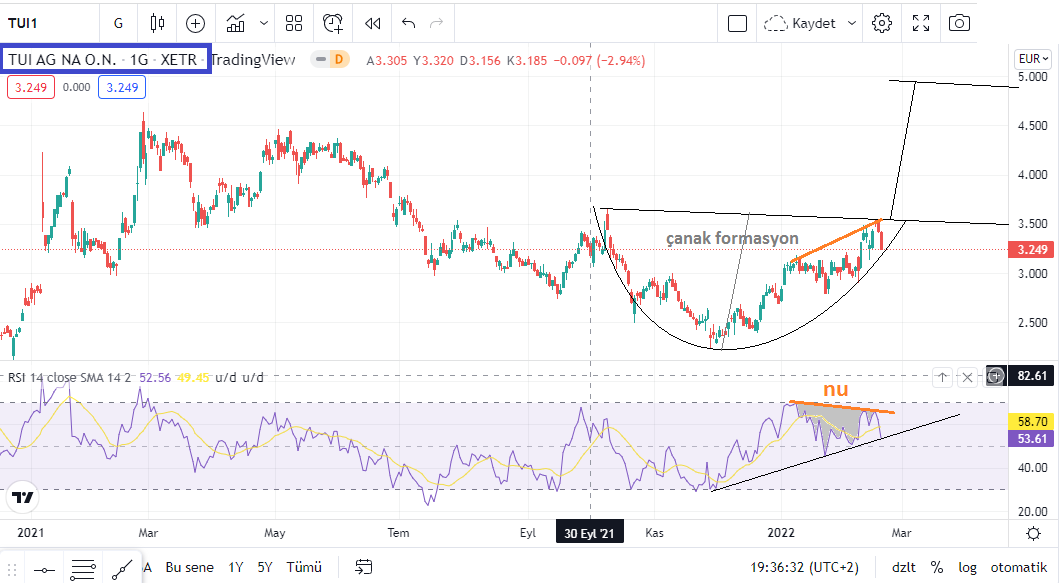Image resolution: width=1059 pixels, height=583 pixels.
Task: Click the 3.249 current price label on axis
Action: tap(1031, 249)
